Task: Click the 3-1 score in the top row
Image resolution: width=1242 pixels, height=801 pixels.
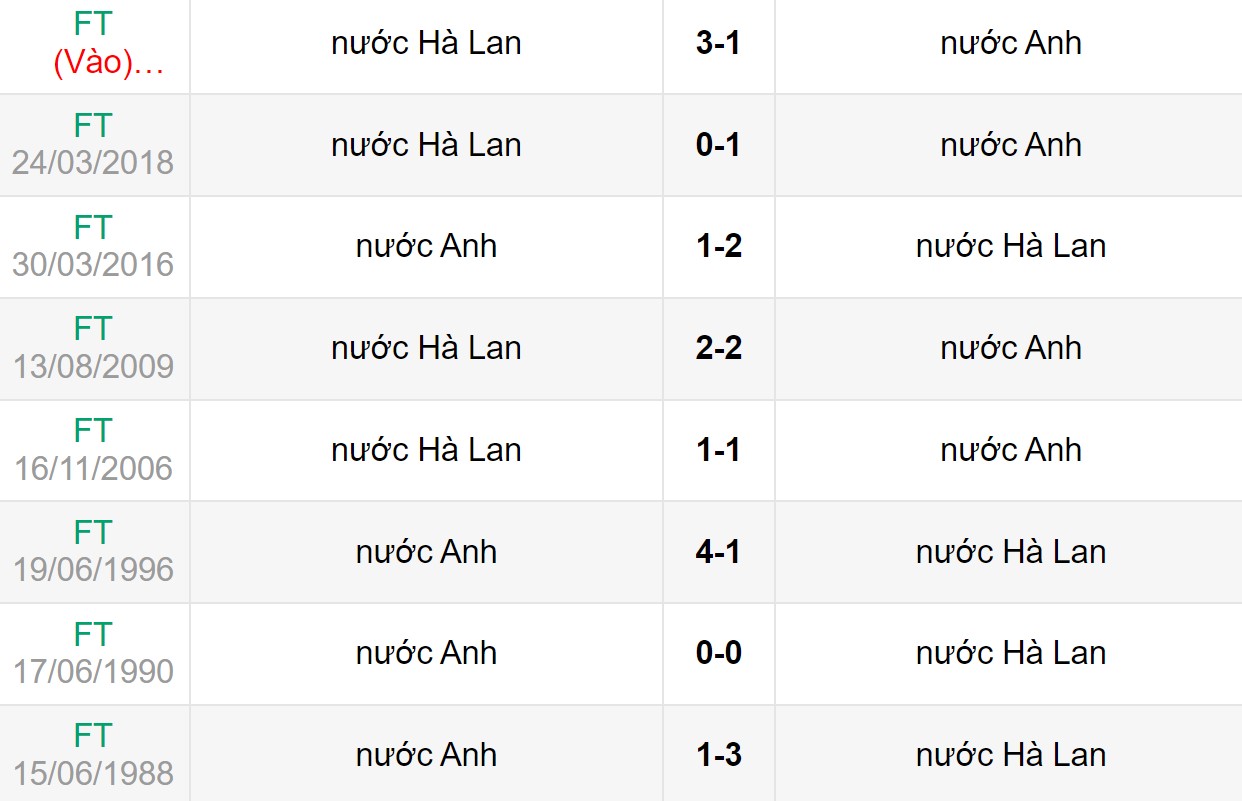Action: point(718,43)
